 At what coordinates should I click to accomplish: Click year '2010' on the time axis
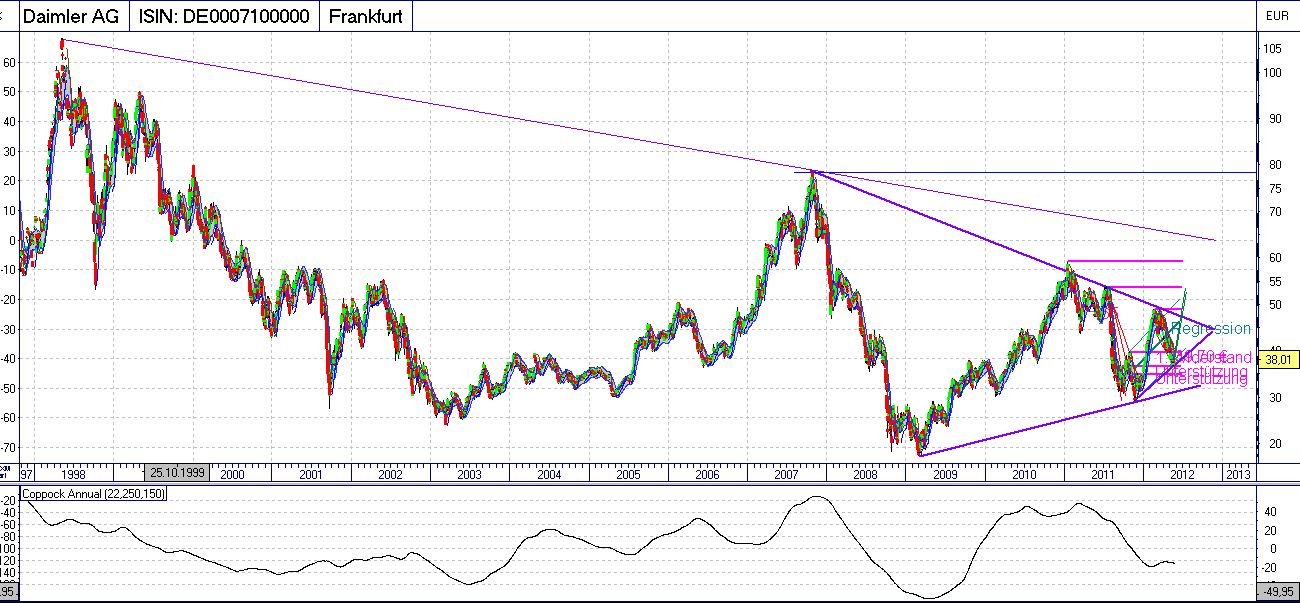(1024, 474)
